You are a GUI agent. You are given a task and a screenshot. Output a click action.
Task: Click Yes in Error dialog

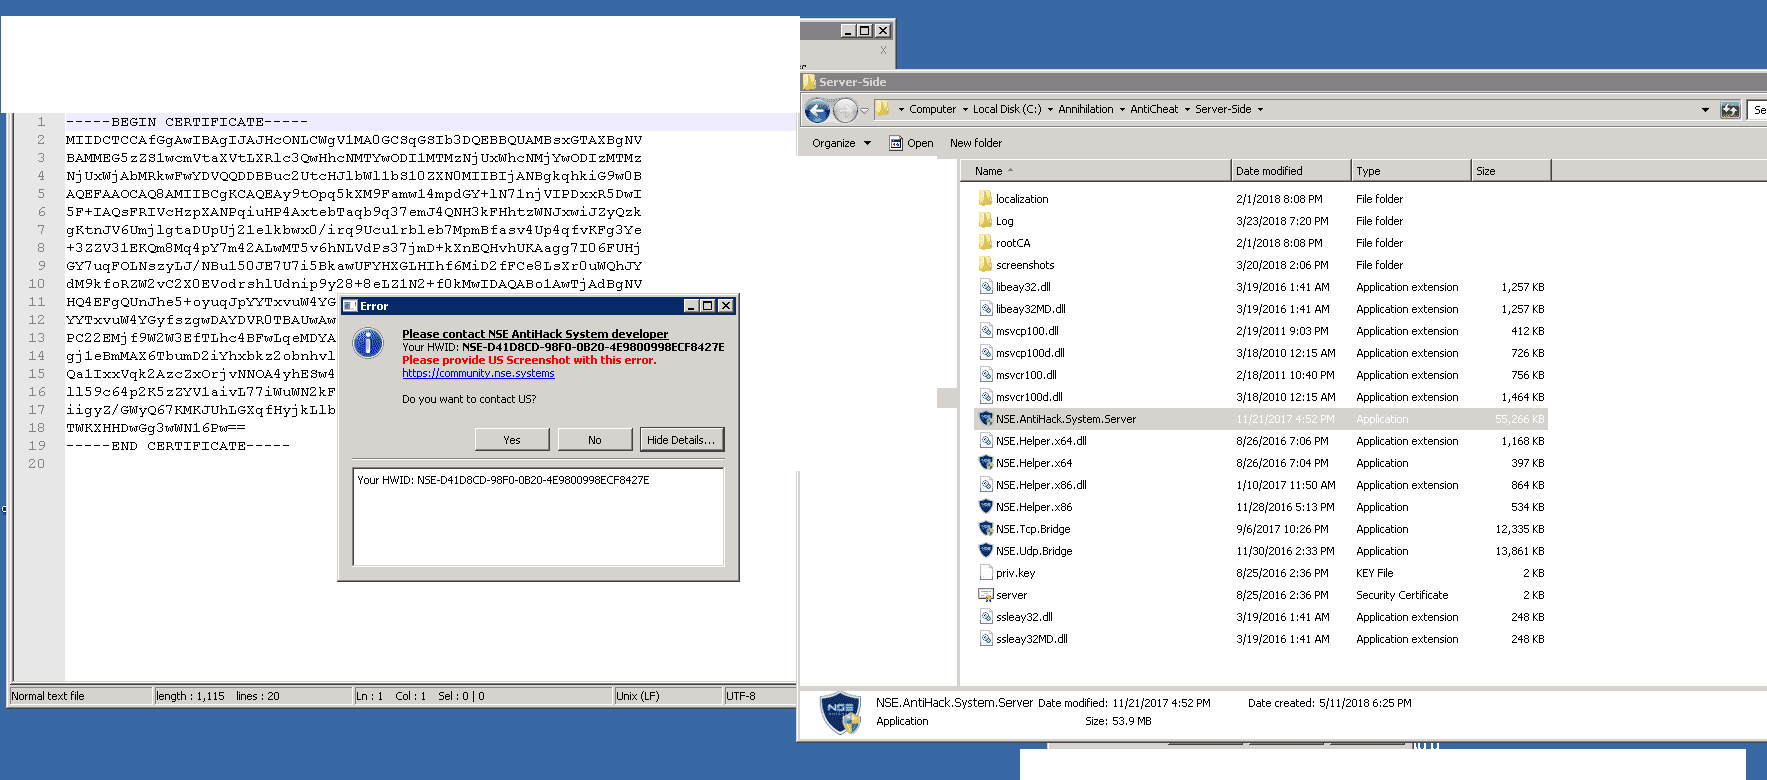click(x=512, y=440)
